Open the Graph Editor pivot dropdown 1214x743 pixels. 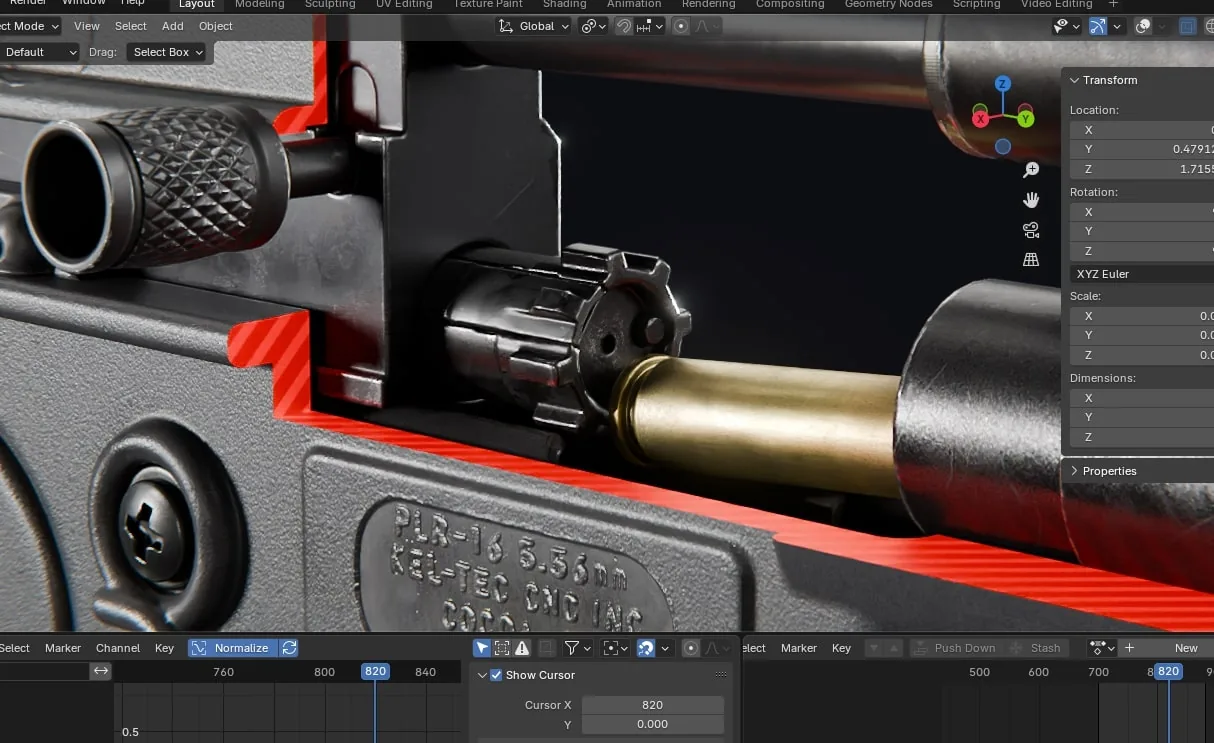(615, 648)
